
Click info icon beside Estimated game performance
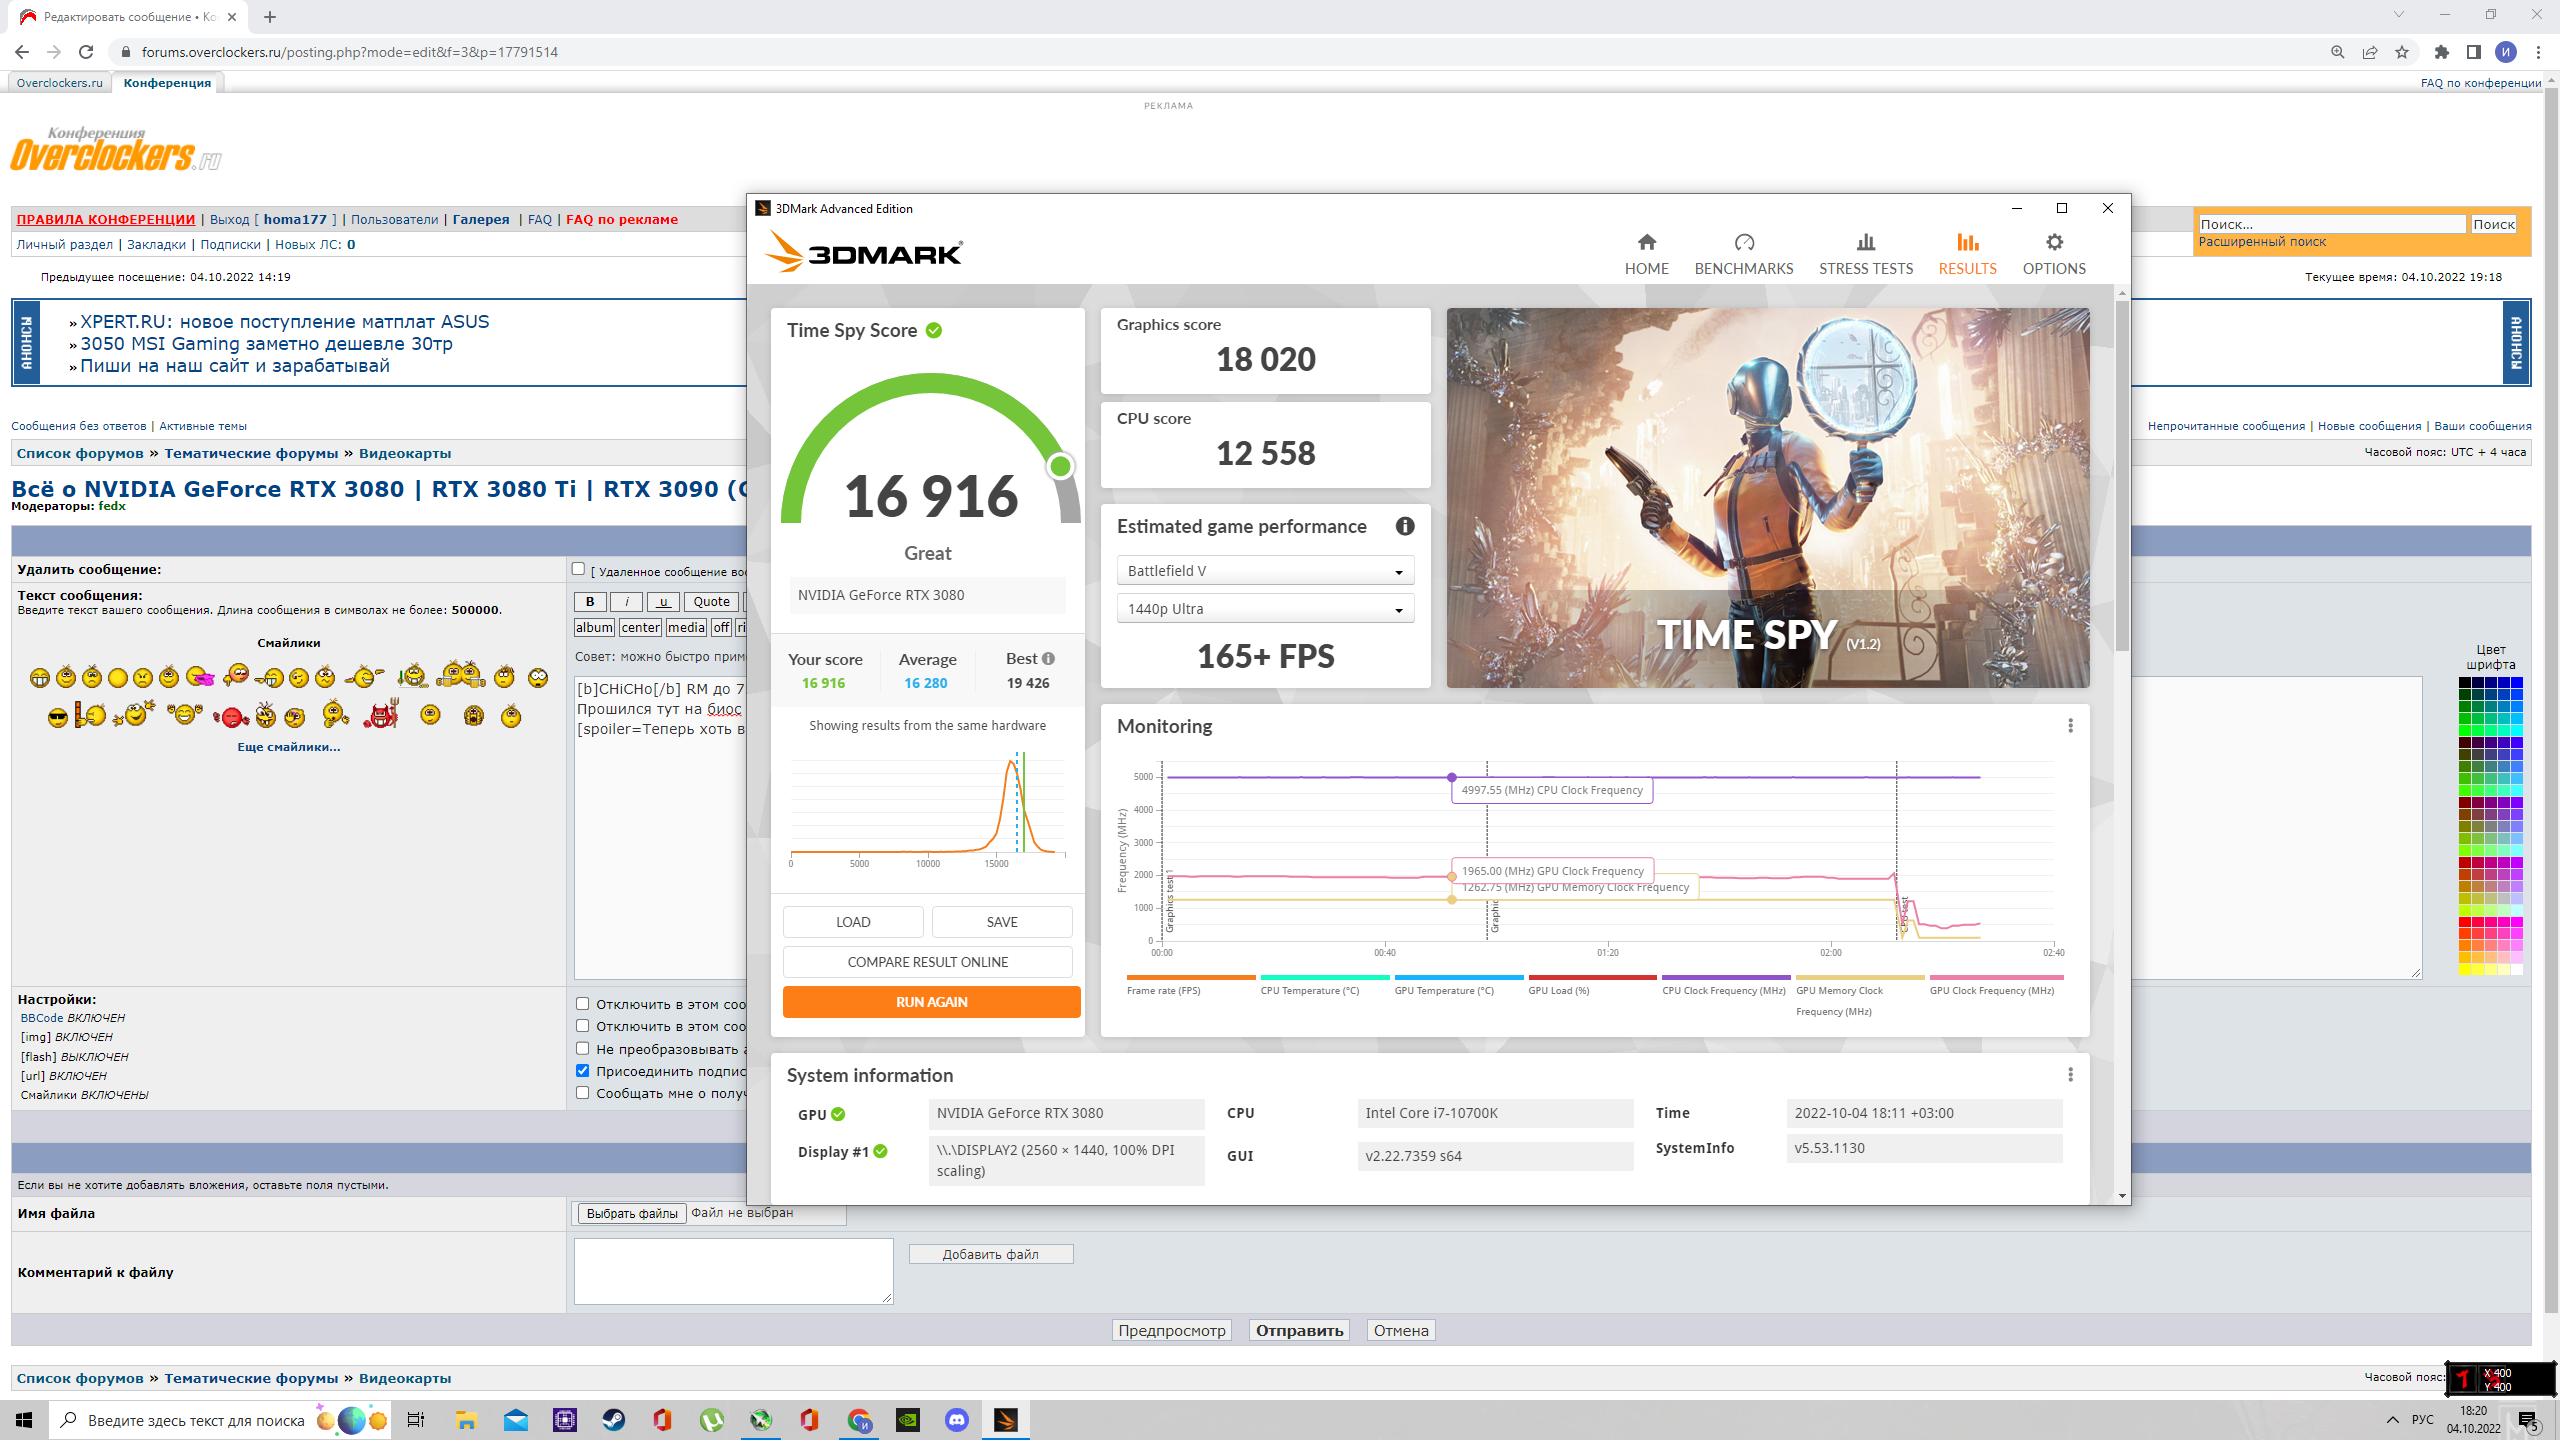1404,526
